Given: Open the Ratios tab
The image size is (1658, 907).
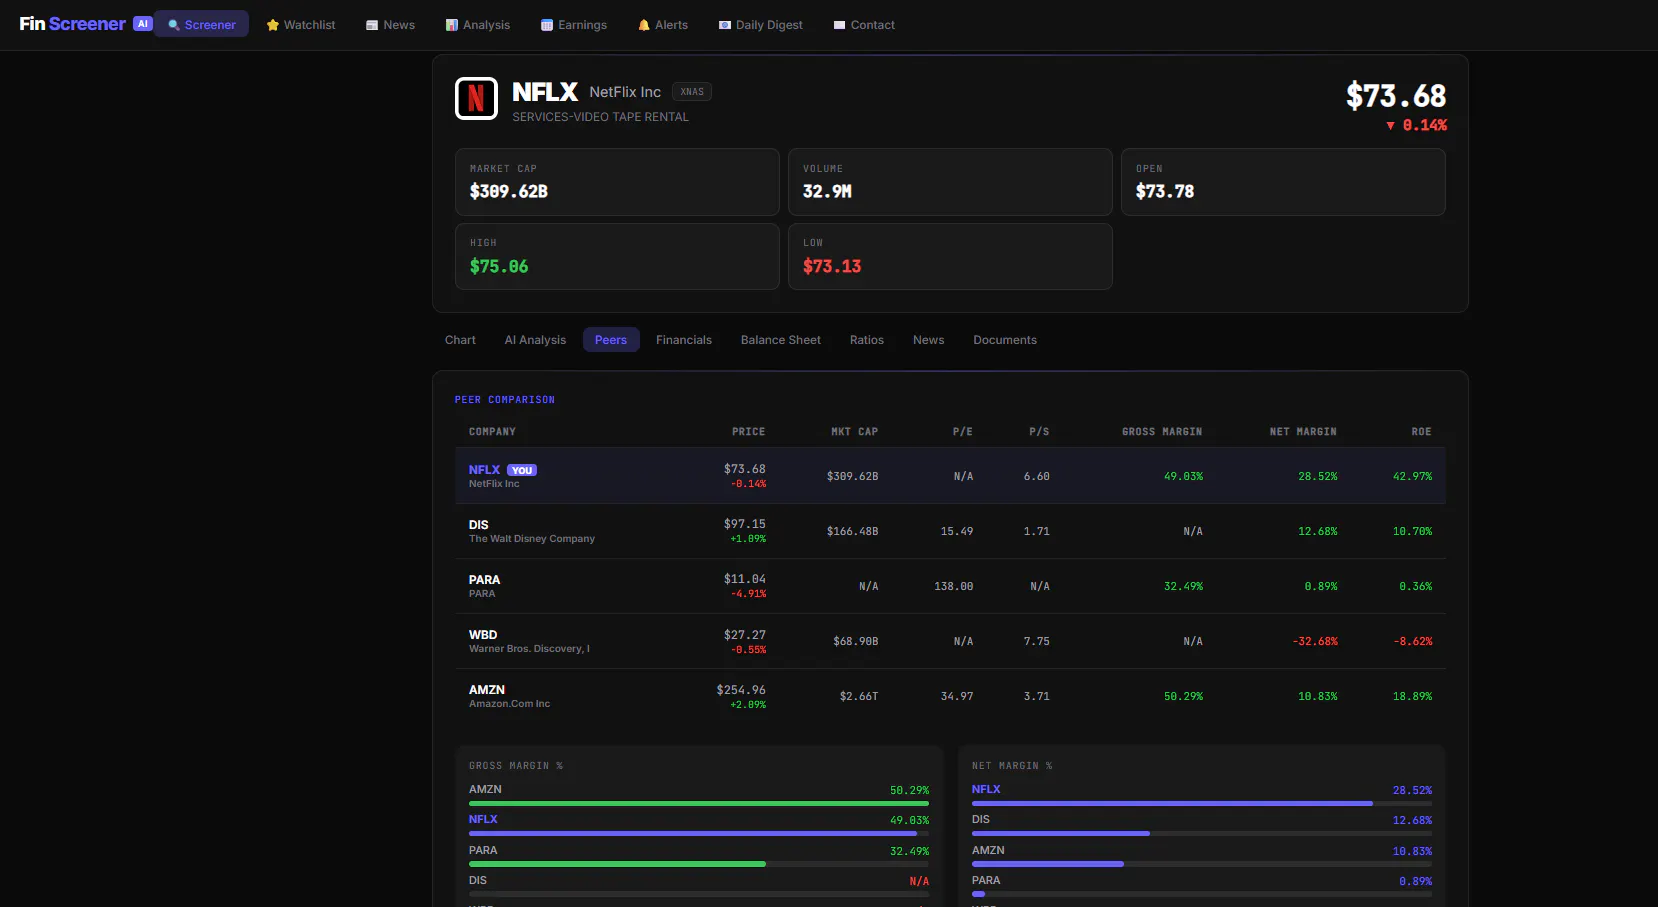Looking at the screenshot, I should pyautogui.click(x=867, y=340).
